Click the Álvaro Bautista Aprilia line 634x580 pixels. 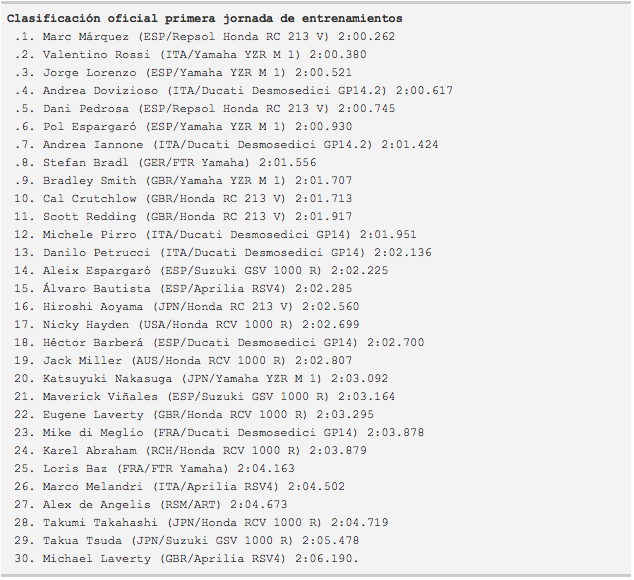click(x=183, y=288)
